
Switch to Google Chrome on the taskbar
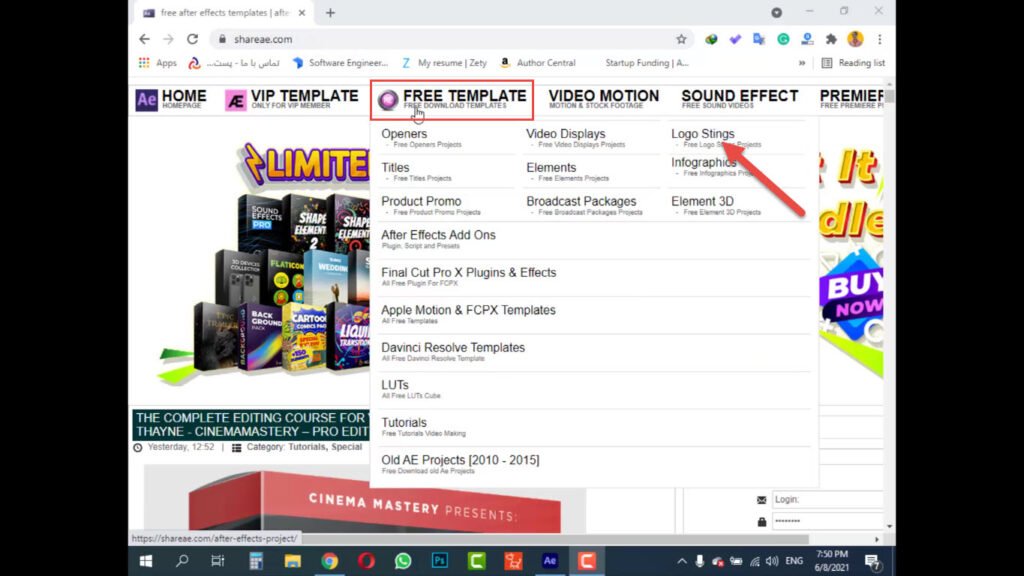(329, 561)
